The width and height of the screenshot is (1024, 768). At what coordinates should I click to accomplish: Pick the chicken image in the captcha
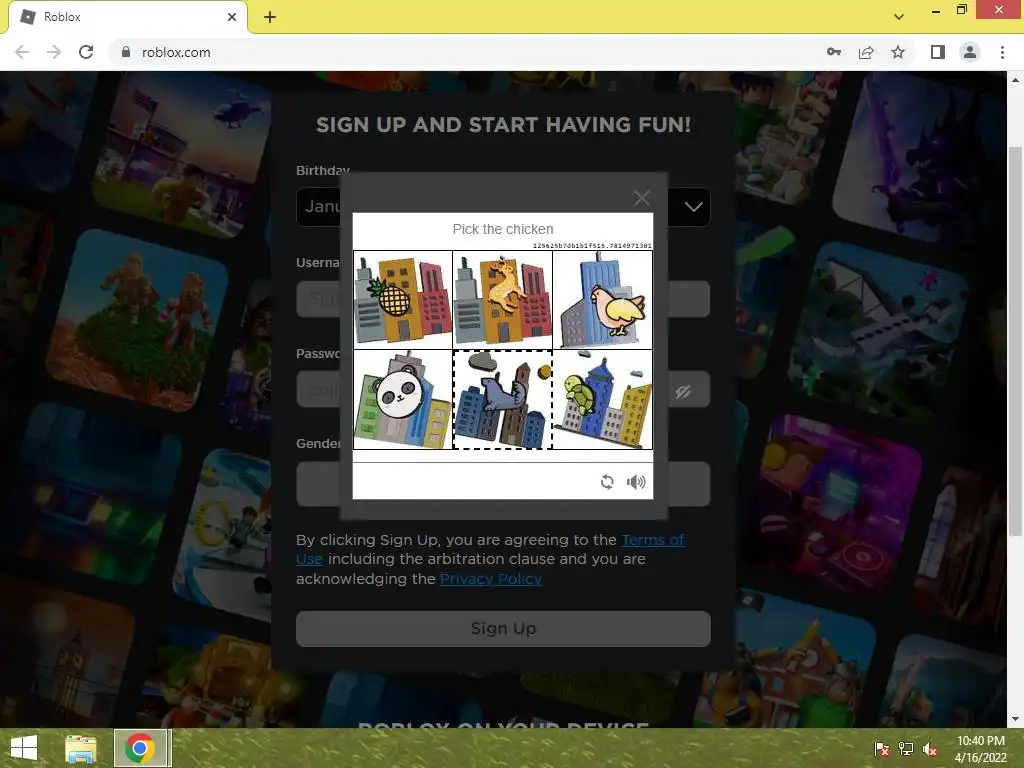602,300
